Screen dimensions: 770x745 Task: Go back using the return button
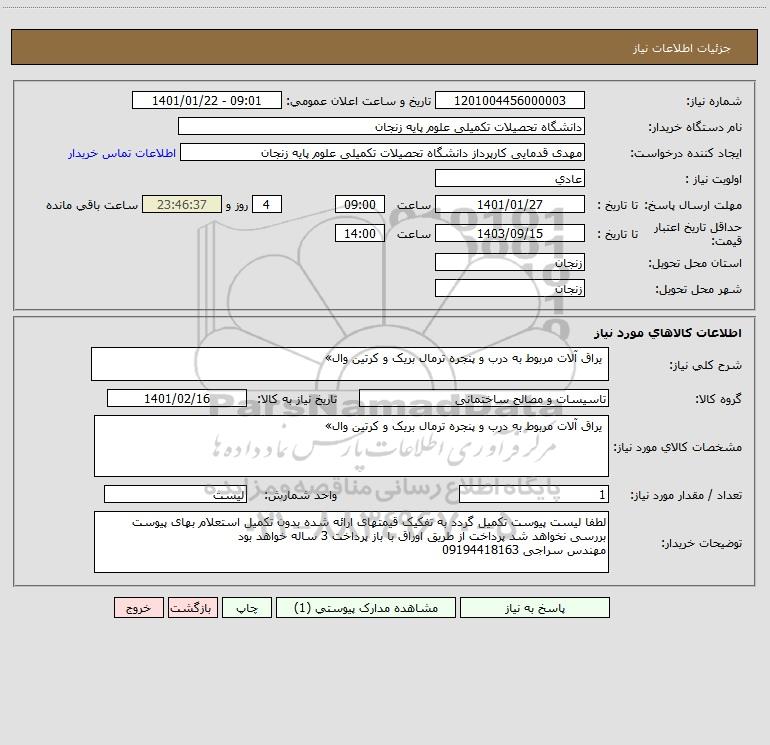pyautogui.click(x=192, y=608)
